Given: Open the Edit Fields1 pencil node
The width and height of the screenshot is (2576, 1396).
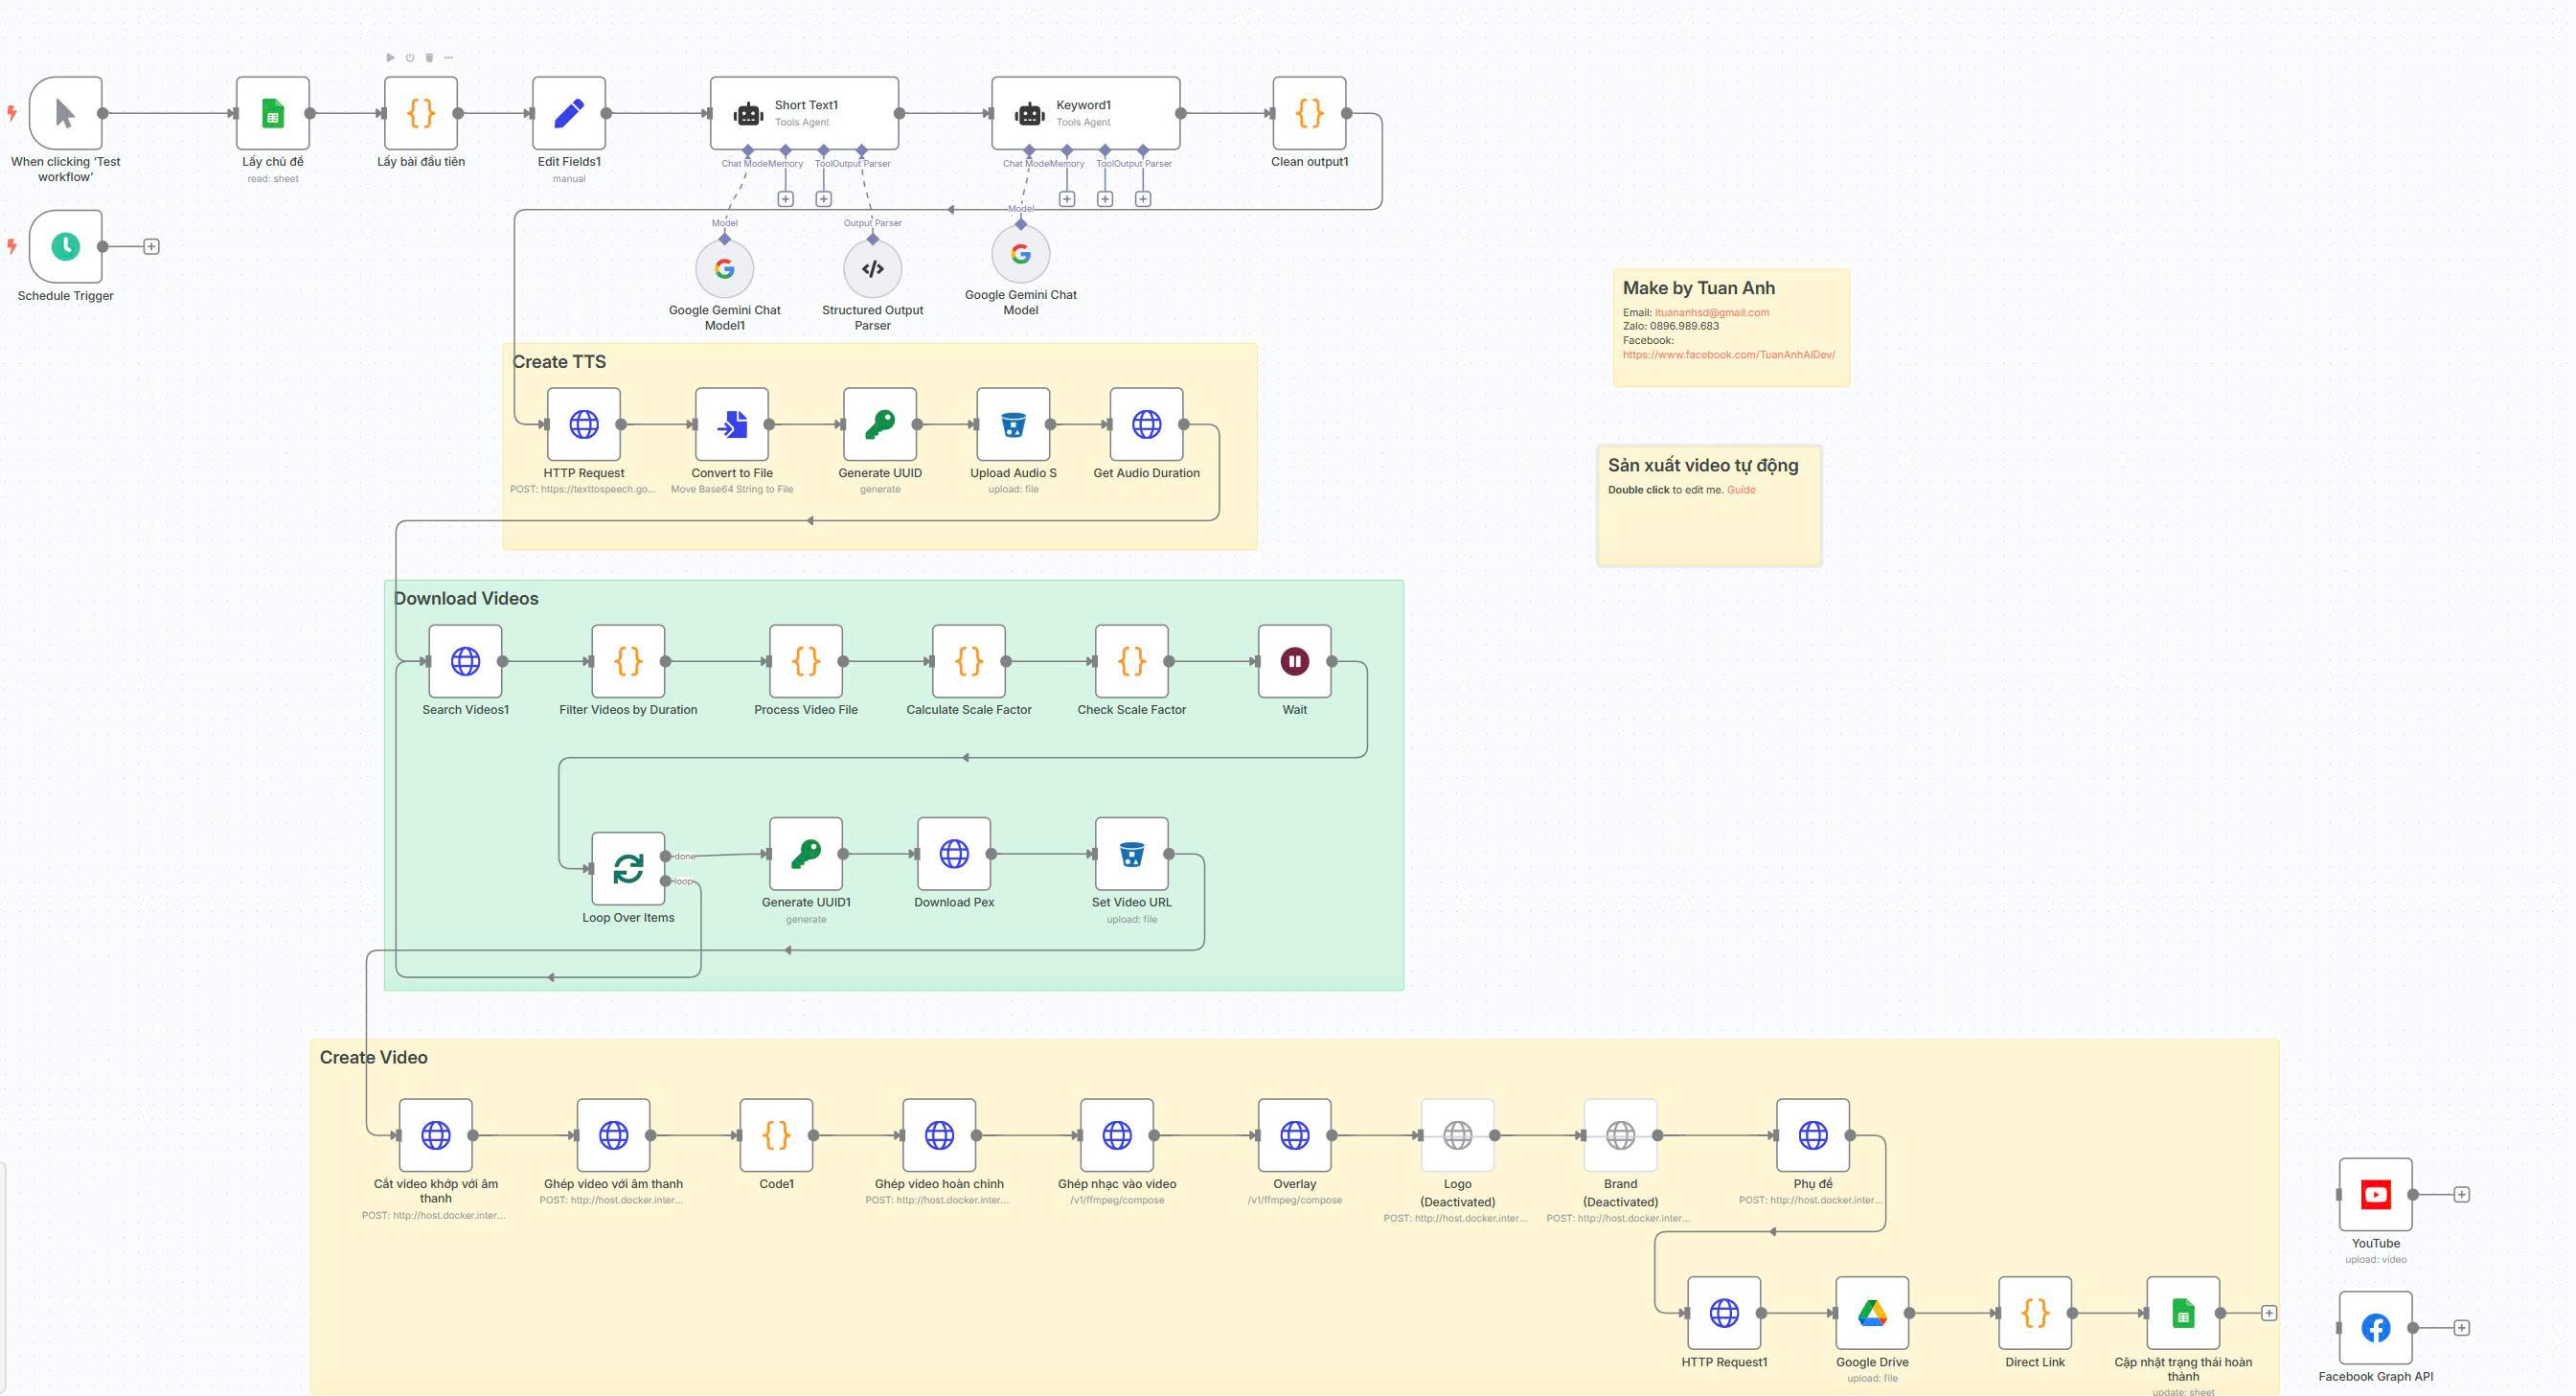Looking at the screenshot, I should (569, 114).
